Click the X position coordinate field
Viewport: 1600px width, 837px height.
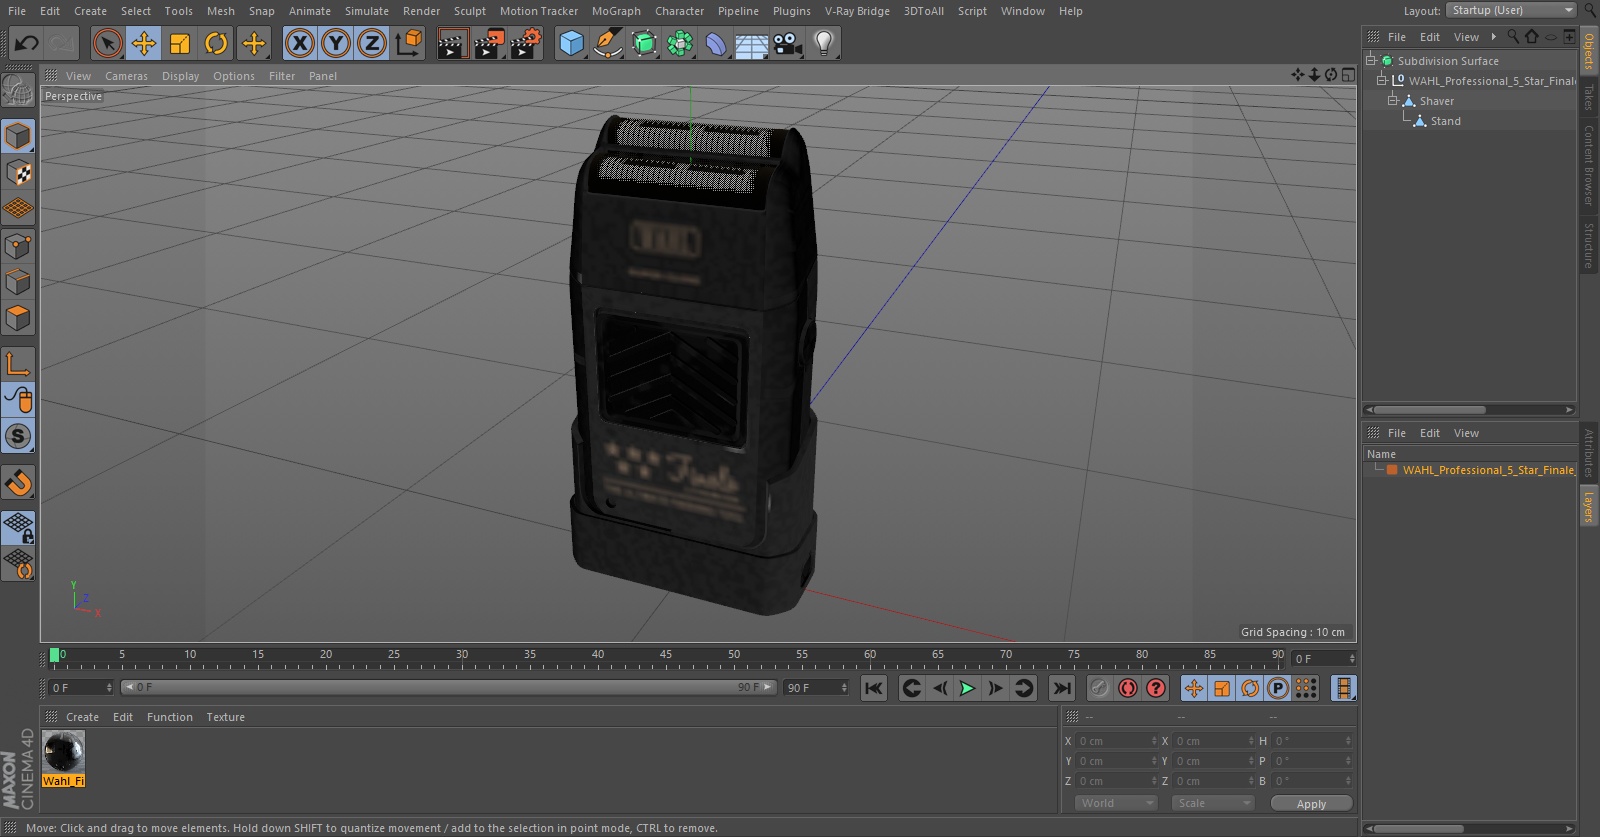(x=1116, y=741)
